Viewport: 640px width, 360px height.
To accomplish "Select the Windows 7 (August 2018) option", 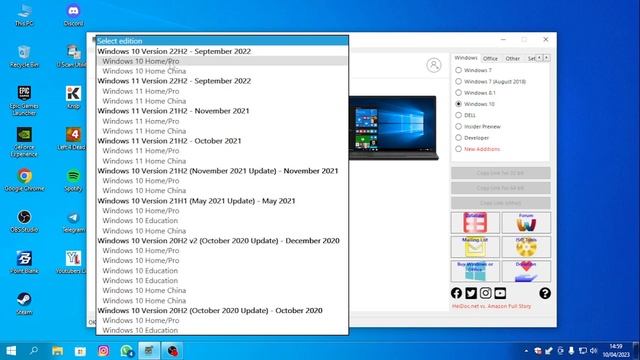I will (x=490, y=82).
